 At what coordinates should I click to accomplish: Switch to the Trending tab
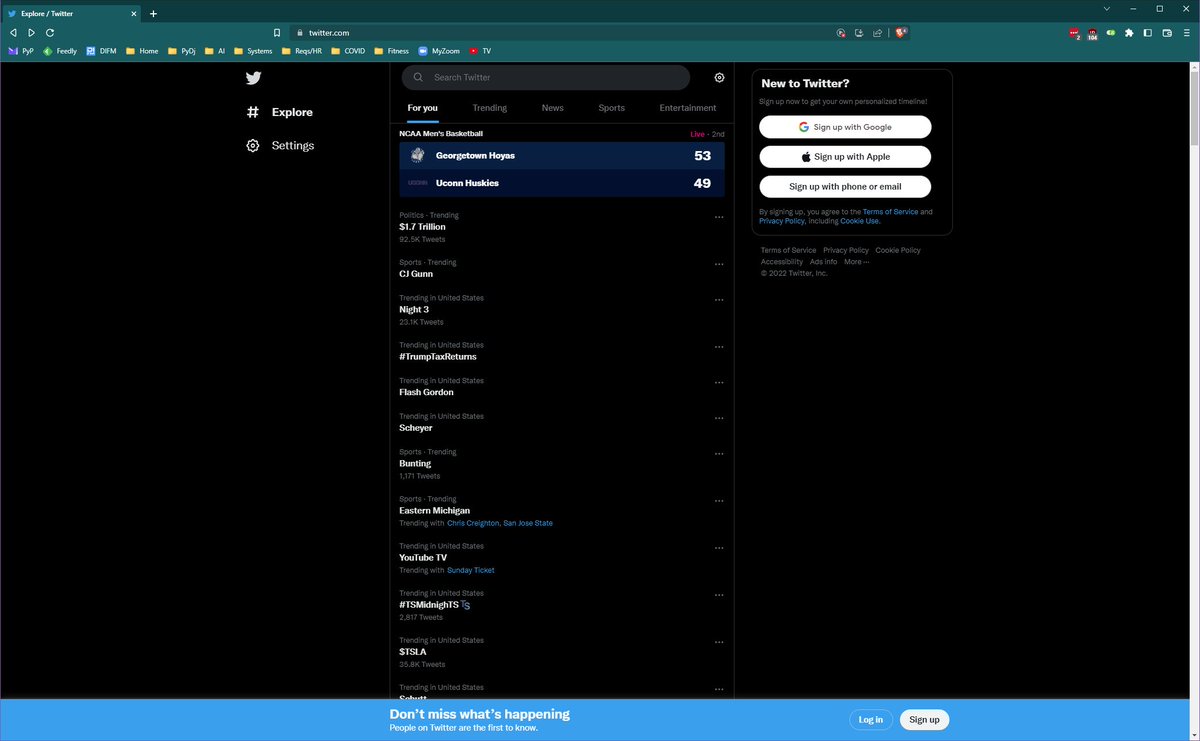point(489,108)
